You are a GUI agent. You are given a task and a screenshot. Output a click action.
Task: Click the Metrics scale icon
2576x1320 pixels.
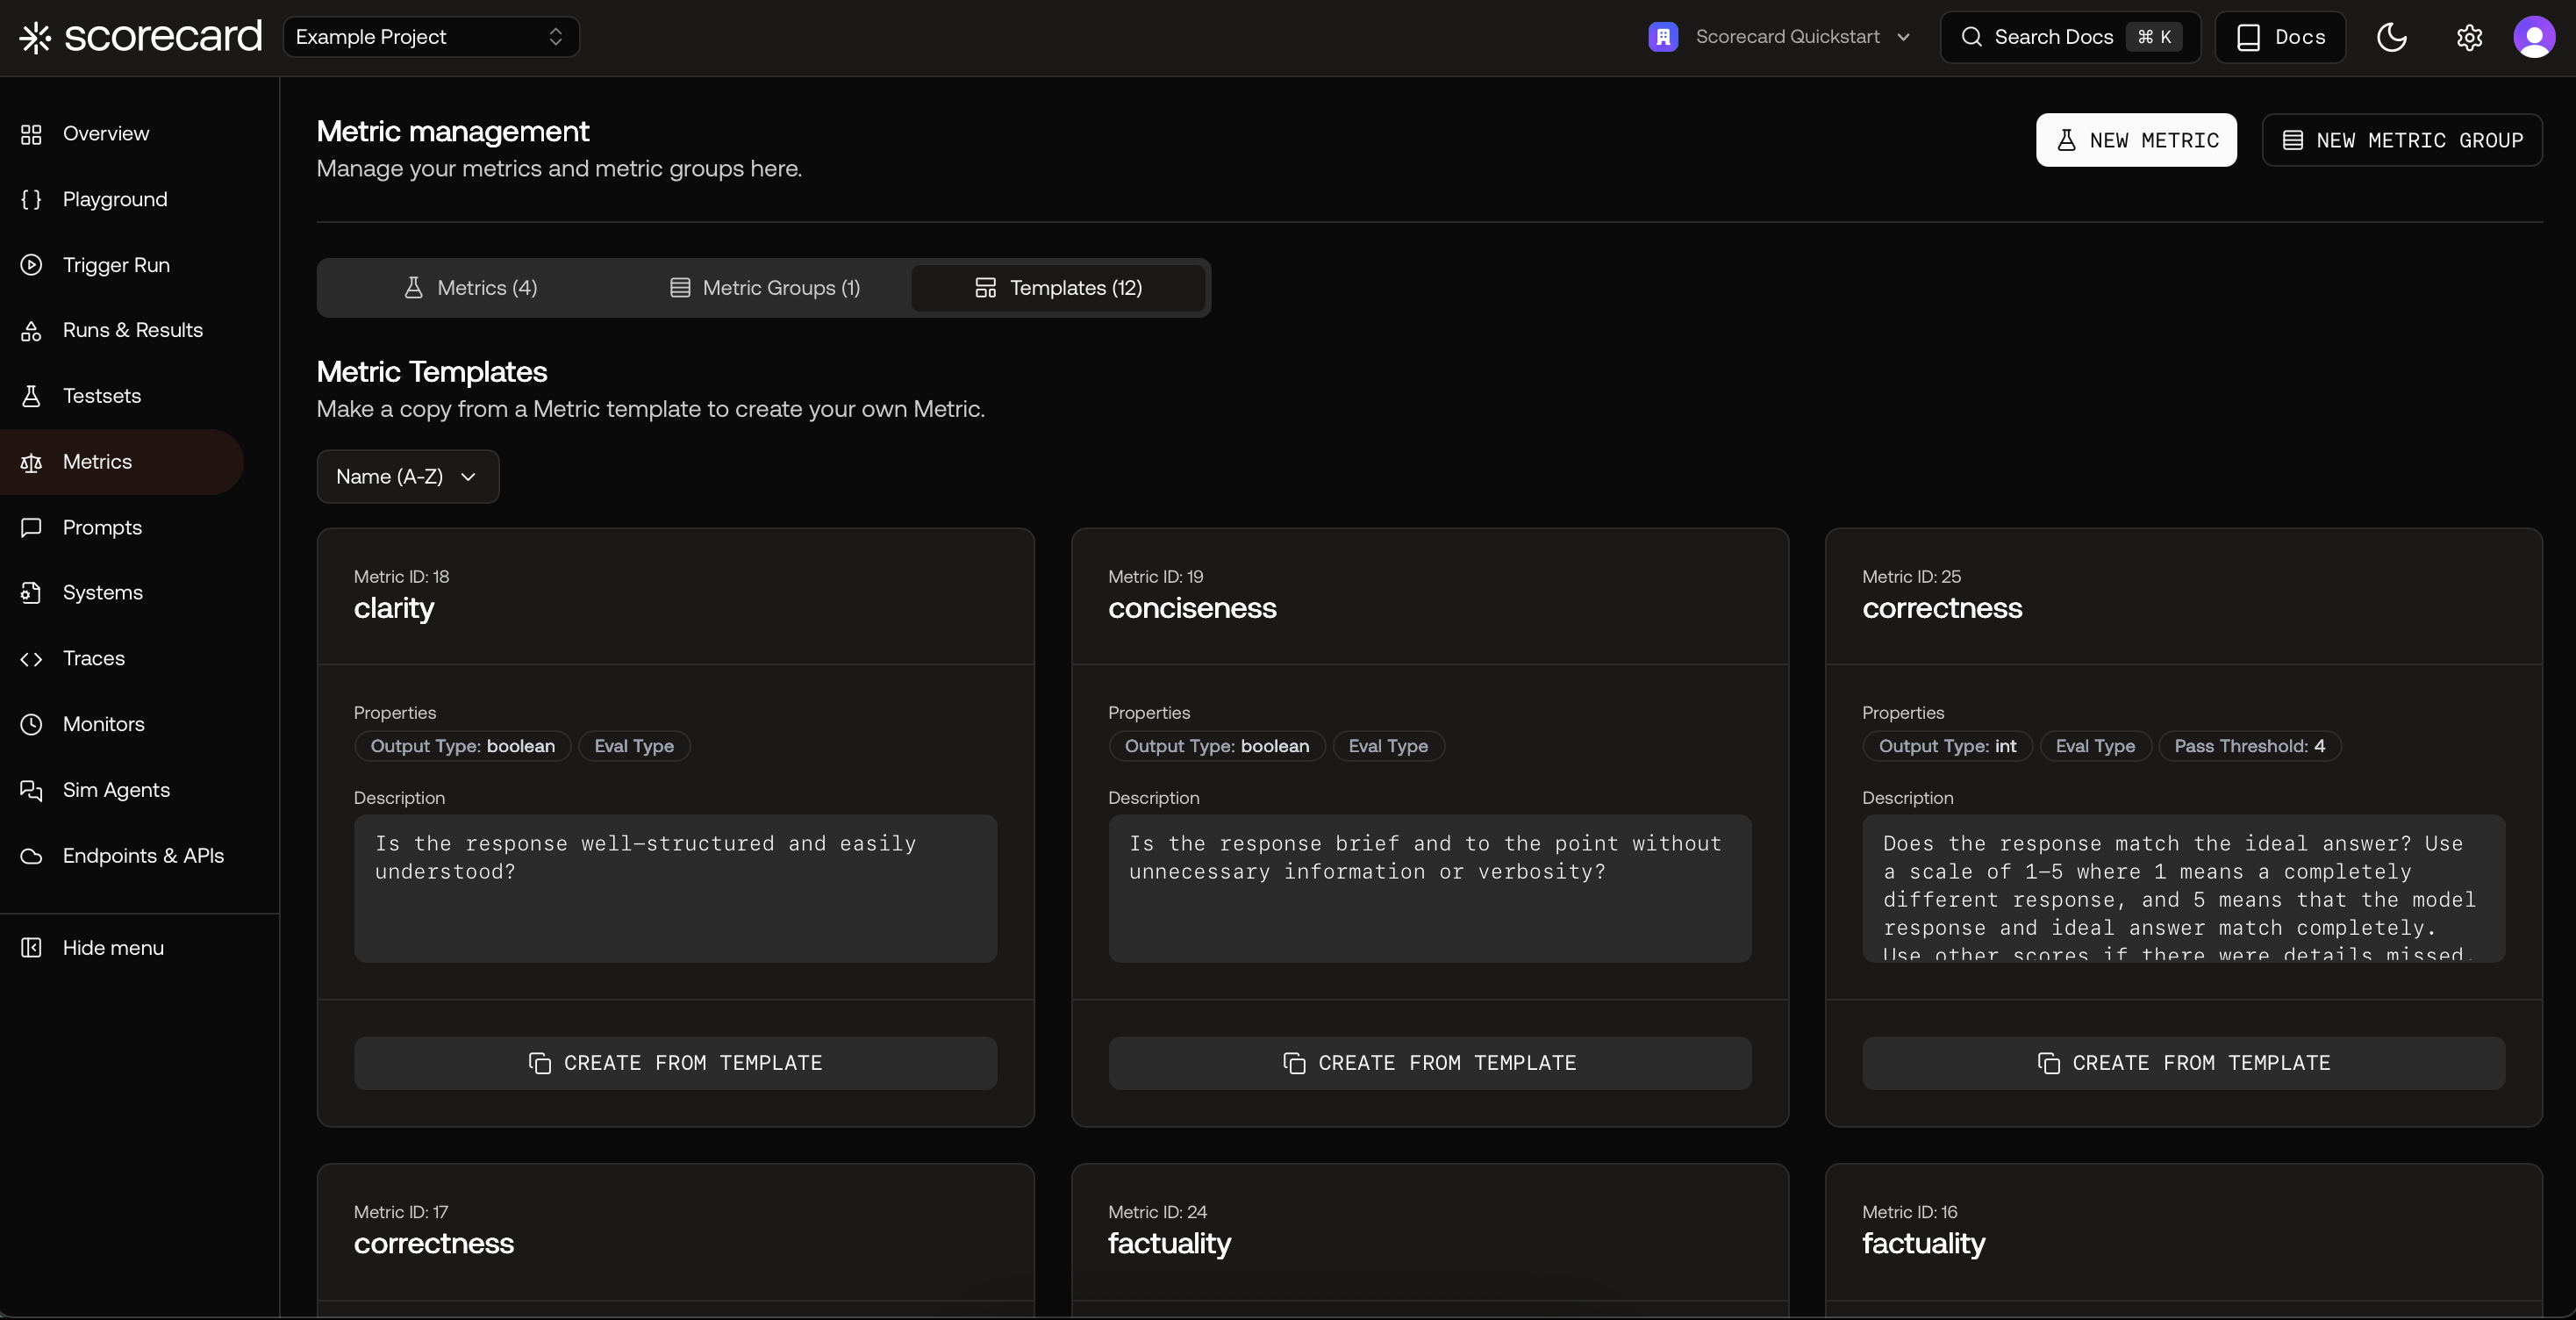click(x=31, y=462)
